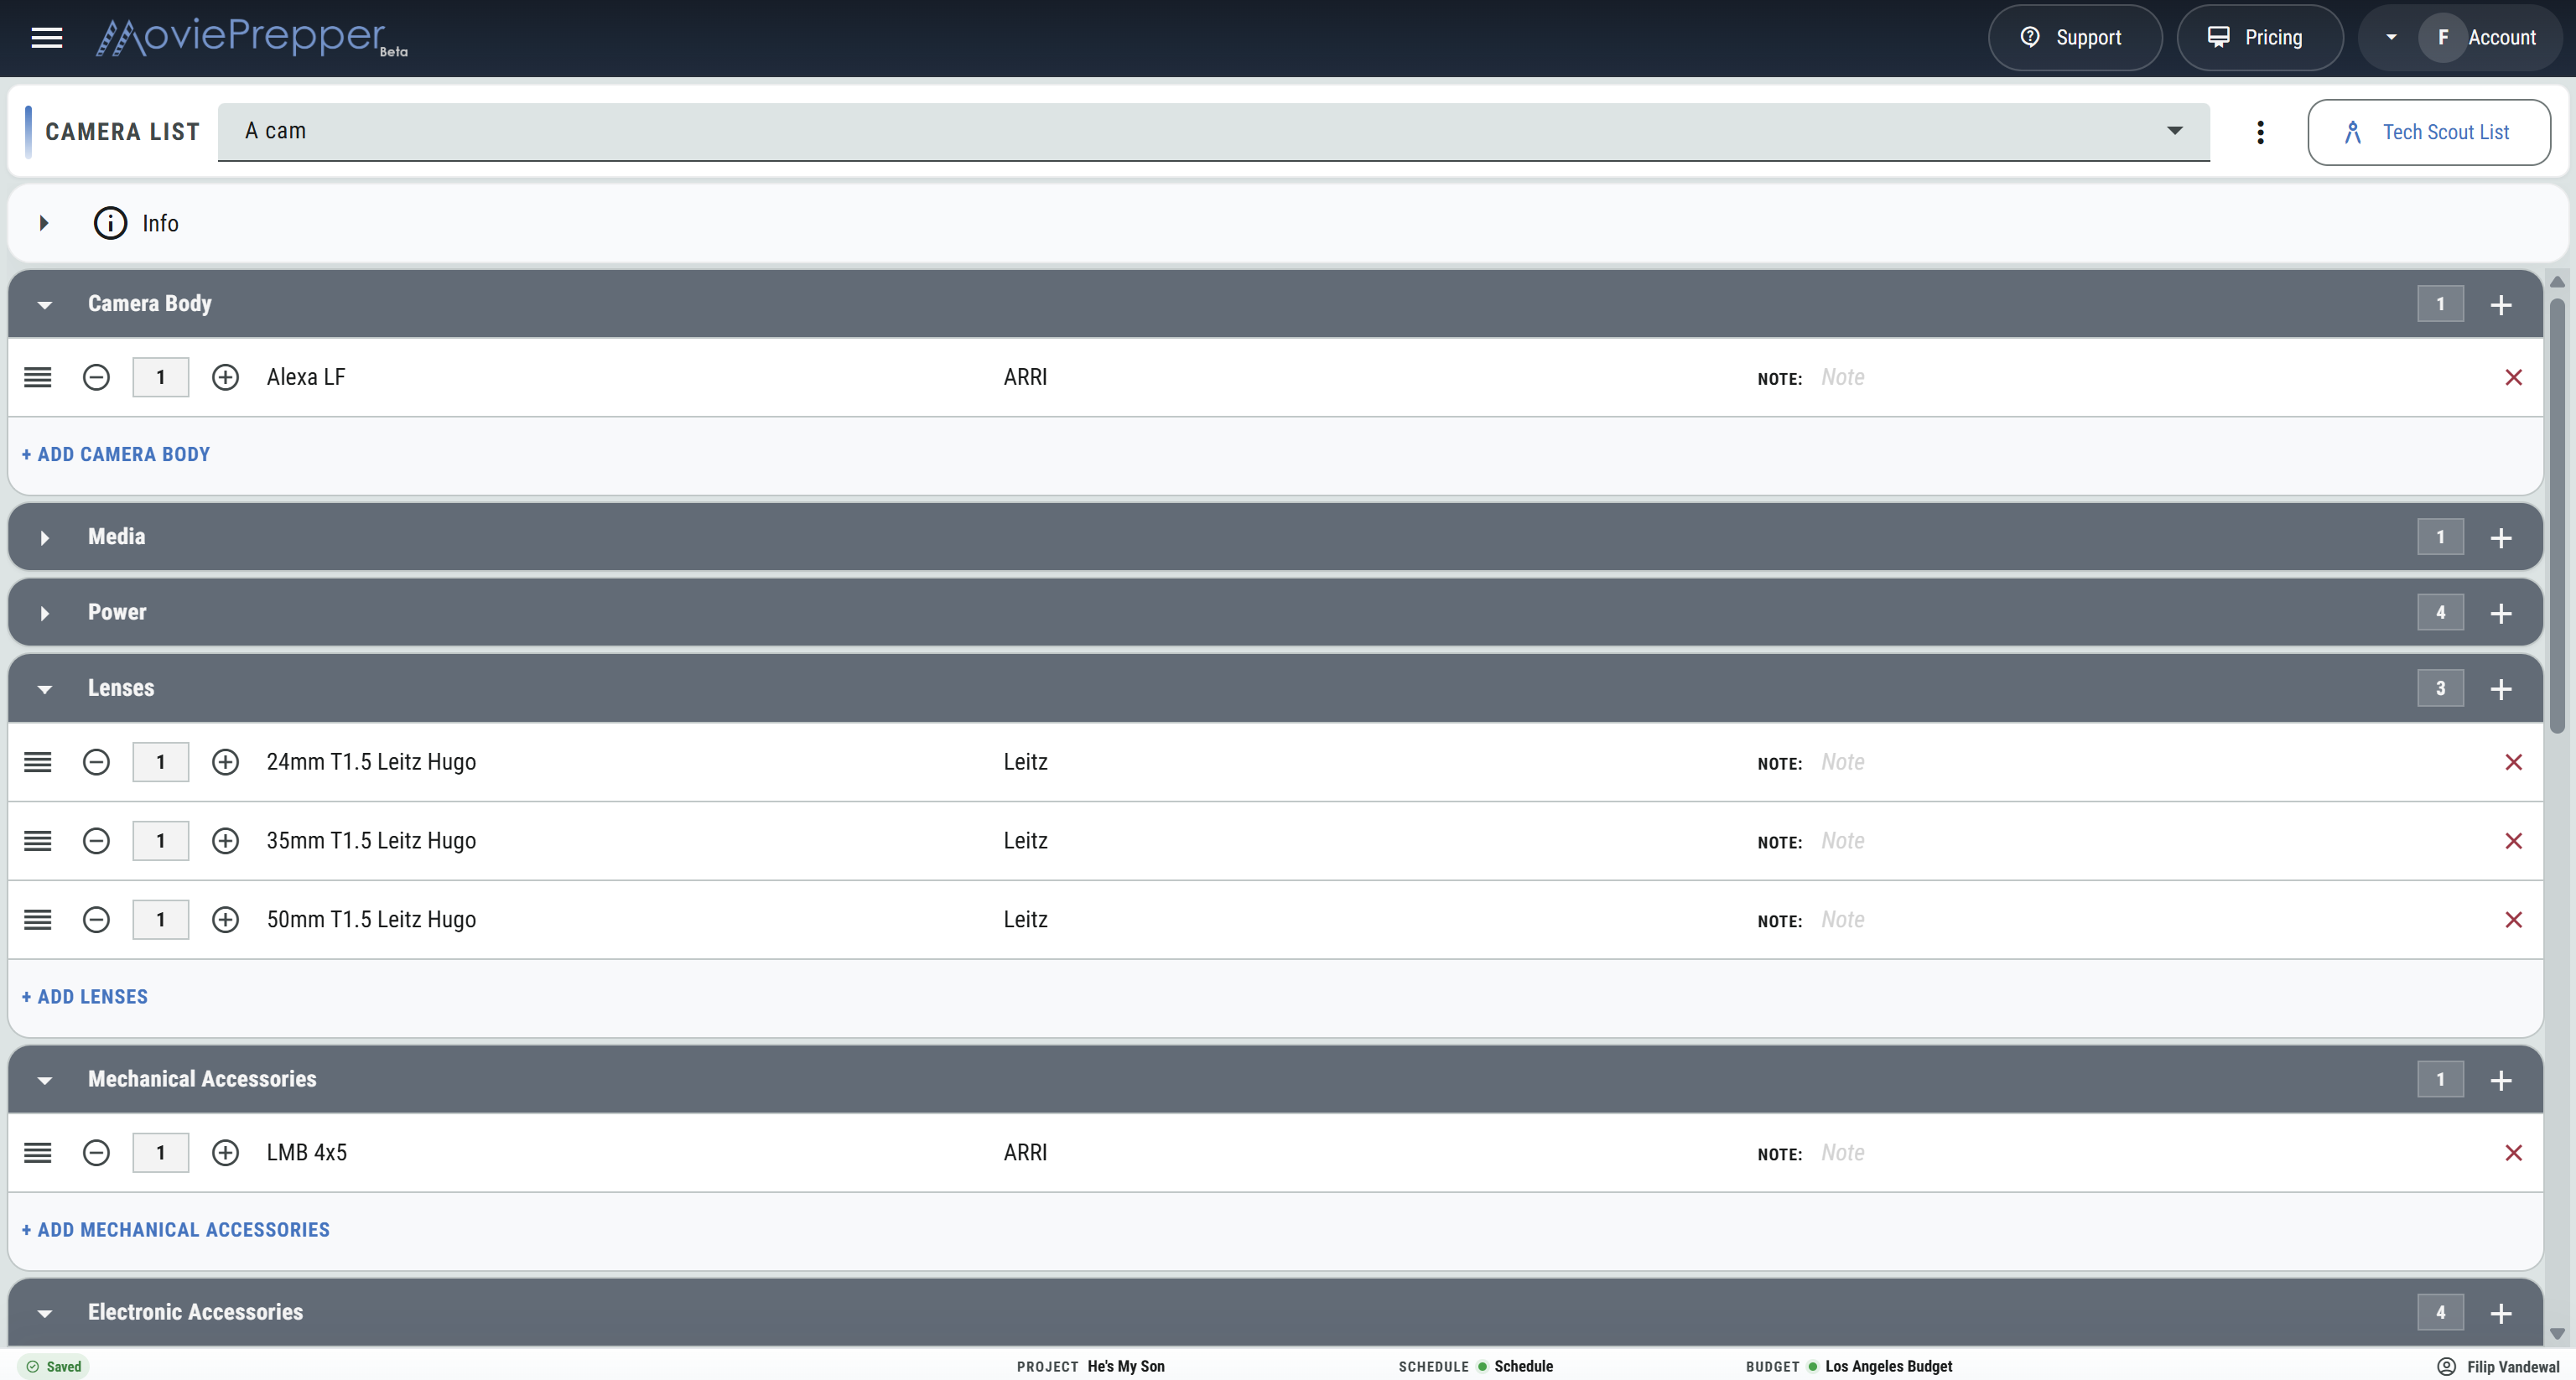The image size is (2576, 1380).
Task: Collapse the Lenses section
Action: coord(44,689)
